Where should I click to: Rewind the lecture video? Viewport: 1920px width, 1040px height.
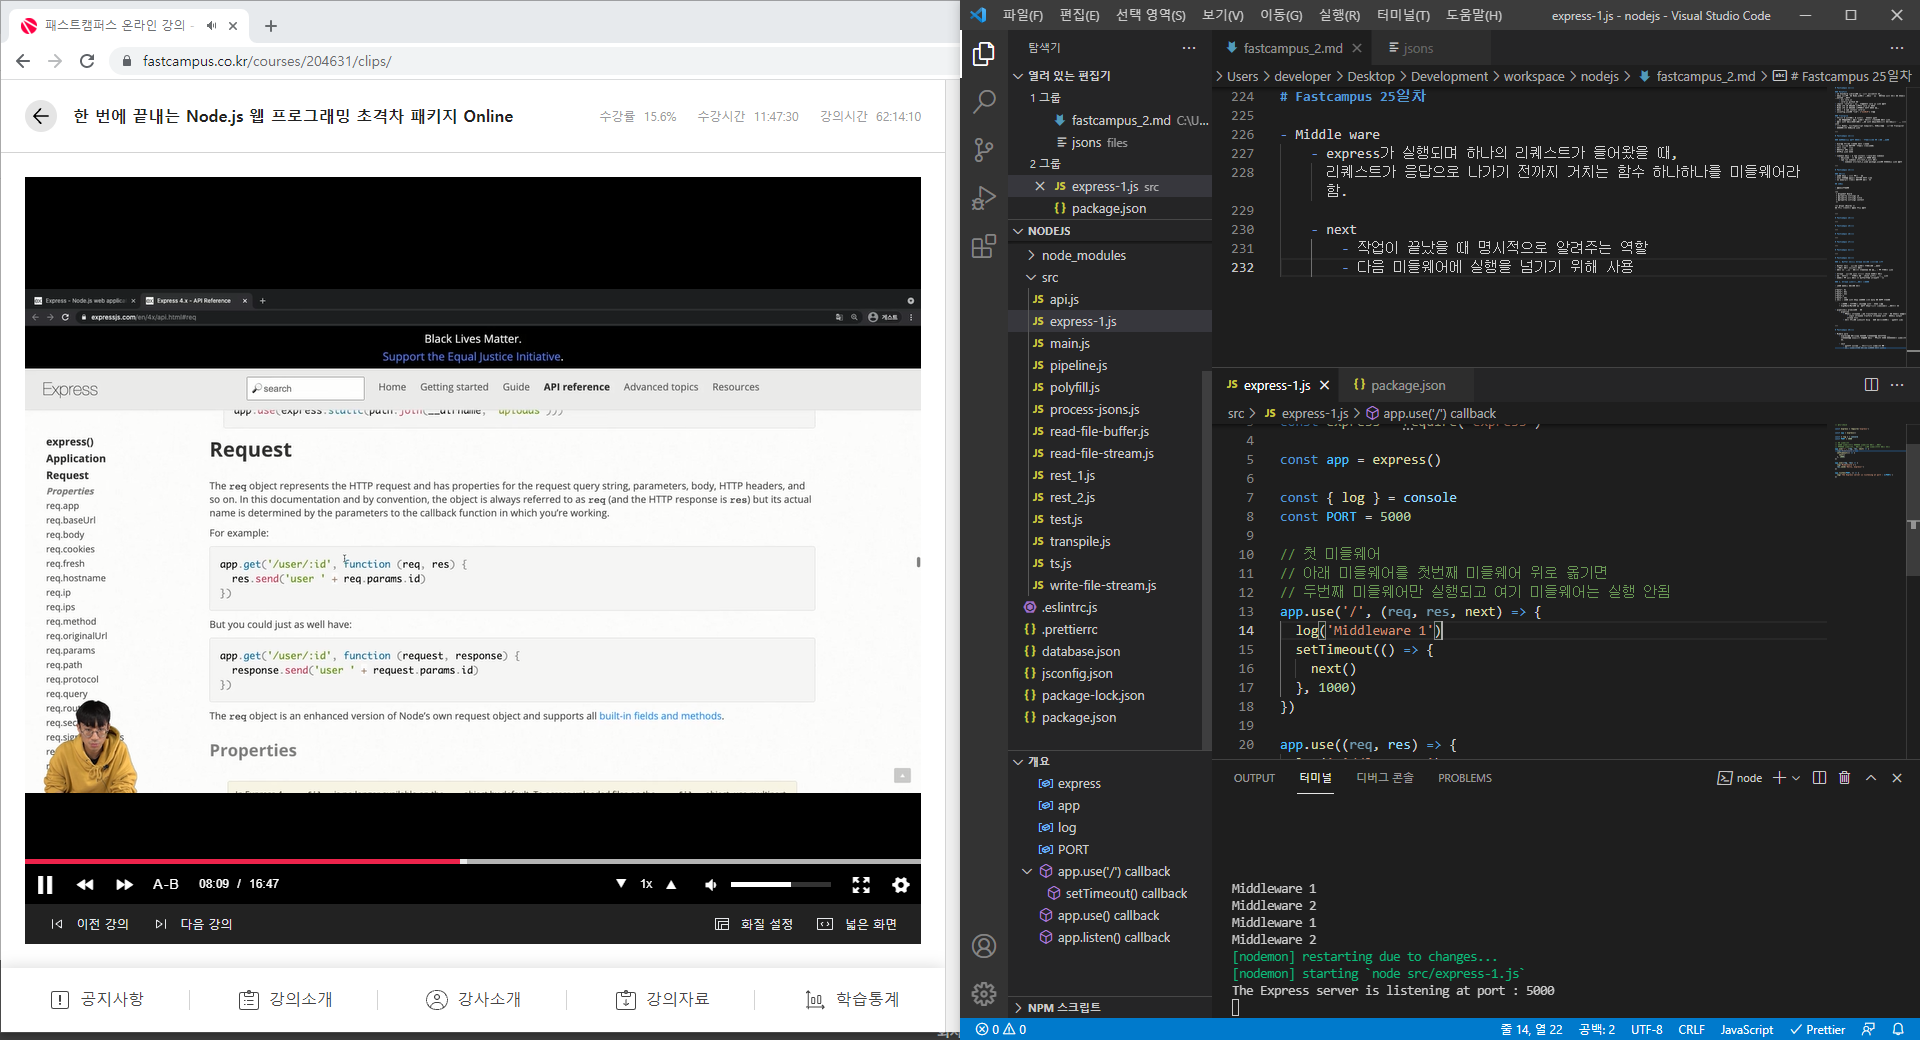coord(85,884)
